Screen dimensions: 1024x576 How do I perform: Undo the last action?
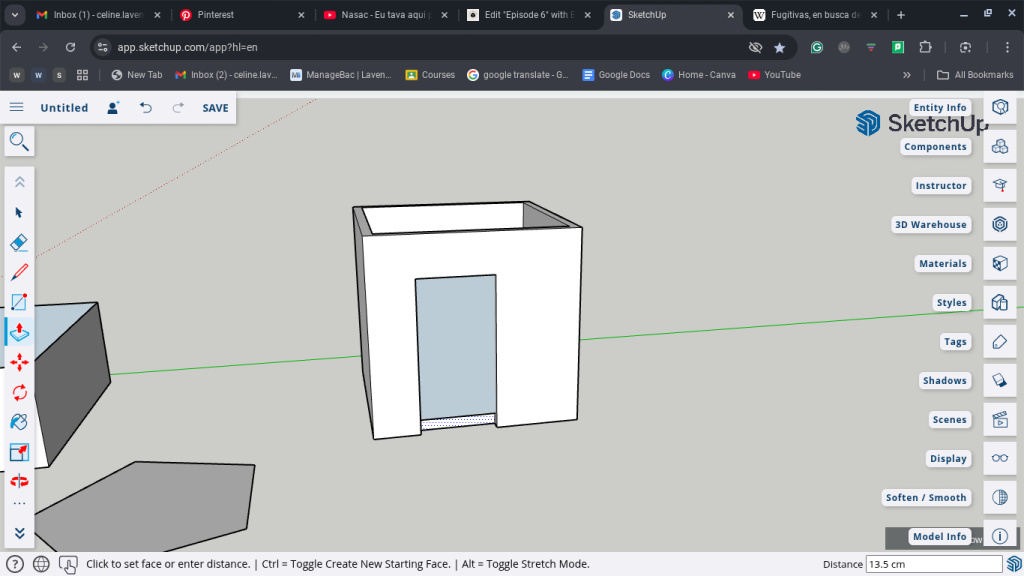coord(146,108)
